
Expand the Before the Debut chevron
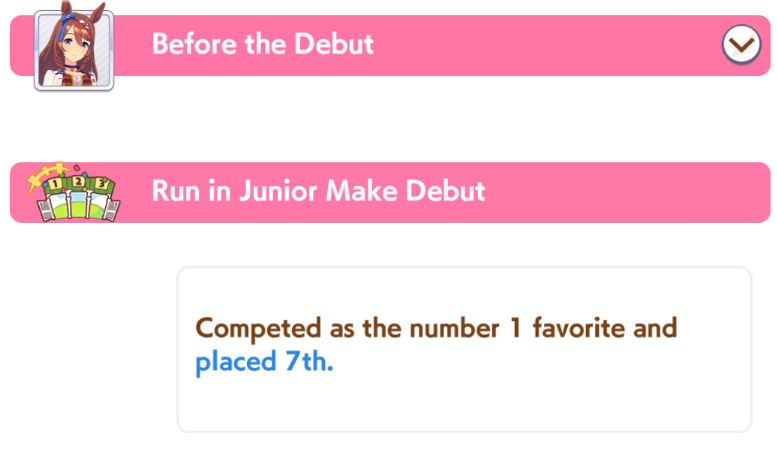740,44
